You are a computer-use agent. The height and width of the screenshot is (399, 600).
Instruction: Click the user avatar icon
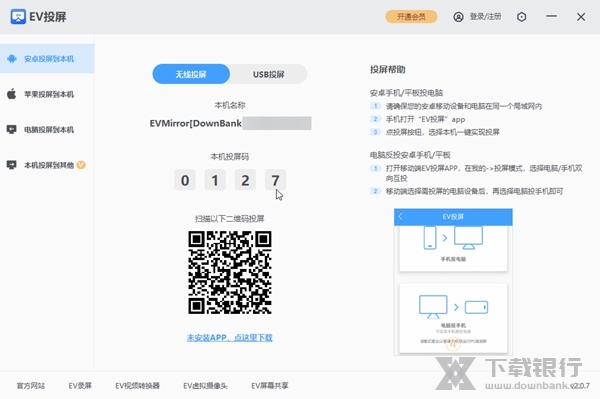[x=458, y=17]
